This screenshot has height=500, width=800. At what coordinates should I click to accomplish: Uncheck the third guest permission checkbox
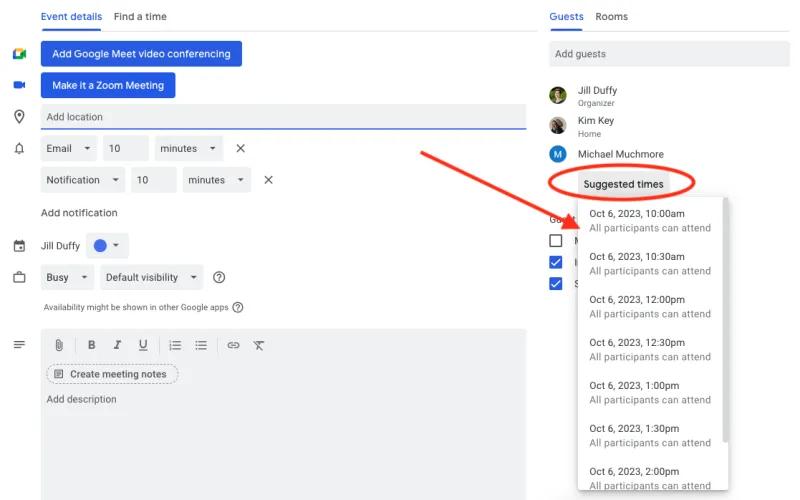[x=556, y=283]
